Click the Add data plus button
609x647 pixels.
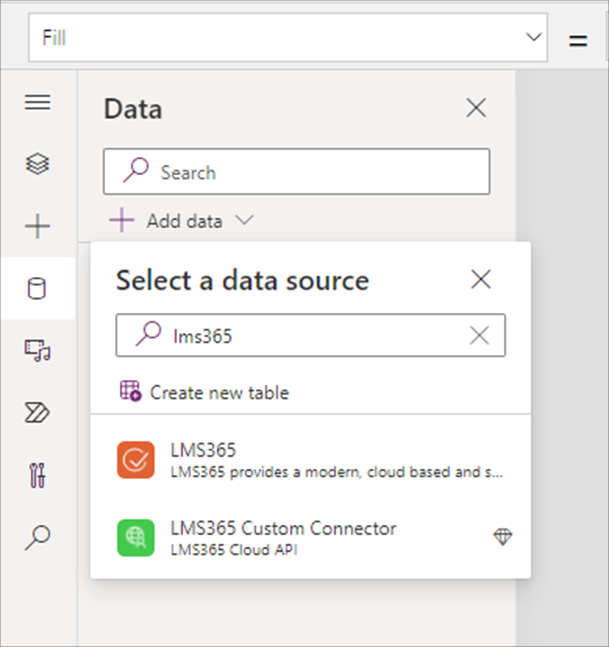tap(122, 221)
